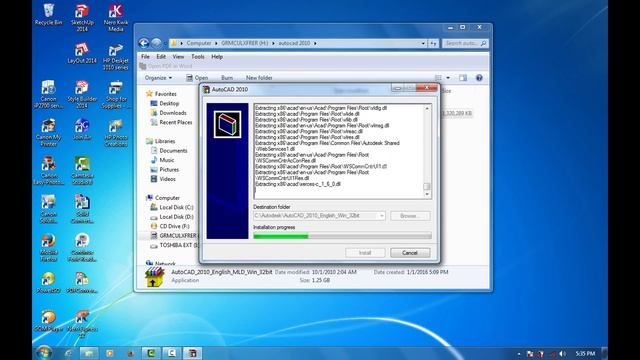Click the green installation progress bar
This screenshot has width=640, height=360.
point(342,236)
